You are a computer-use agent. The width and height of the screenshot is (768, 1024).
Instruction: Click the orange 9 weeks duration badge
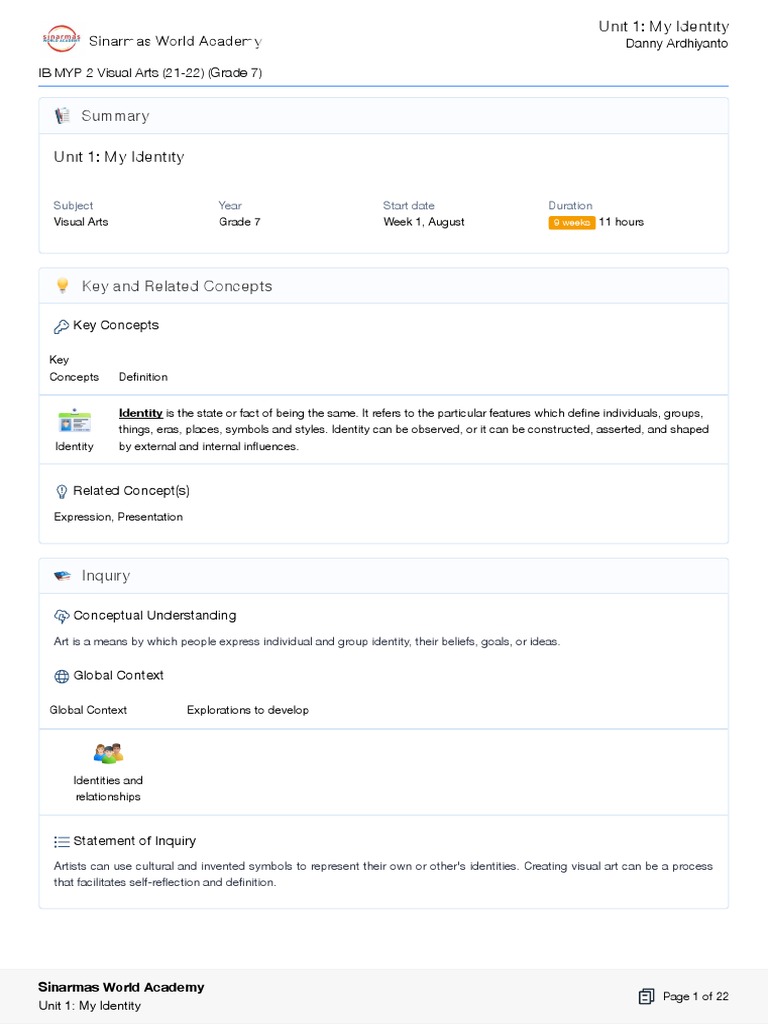[x=572, y=222]
